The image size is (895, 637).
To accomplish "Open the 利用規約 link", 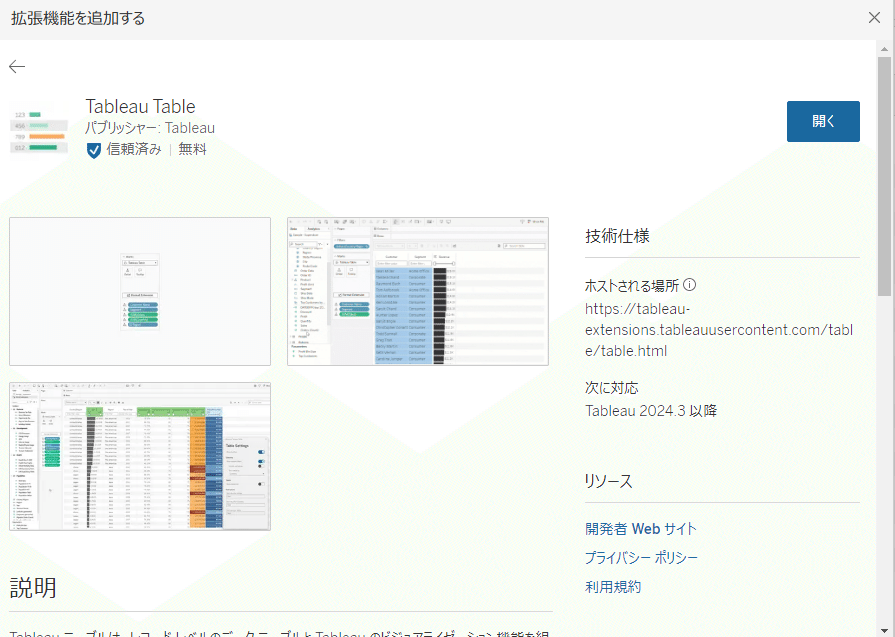I will pyautogui.click(x=613, y=587).
